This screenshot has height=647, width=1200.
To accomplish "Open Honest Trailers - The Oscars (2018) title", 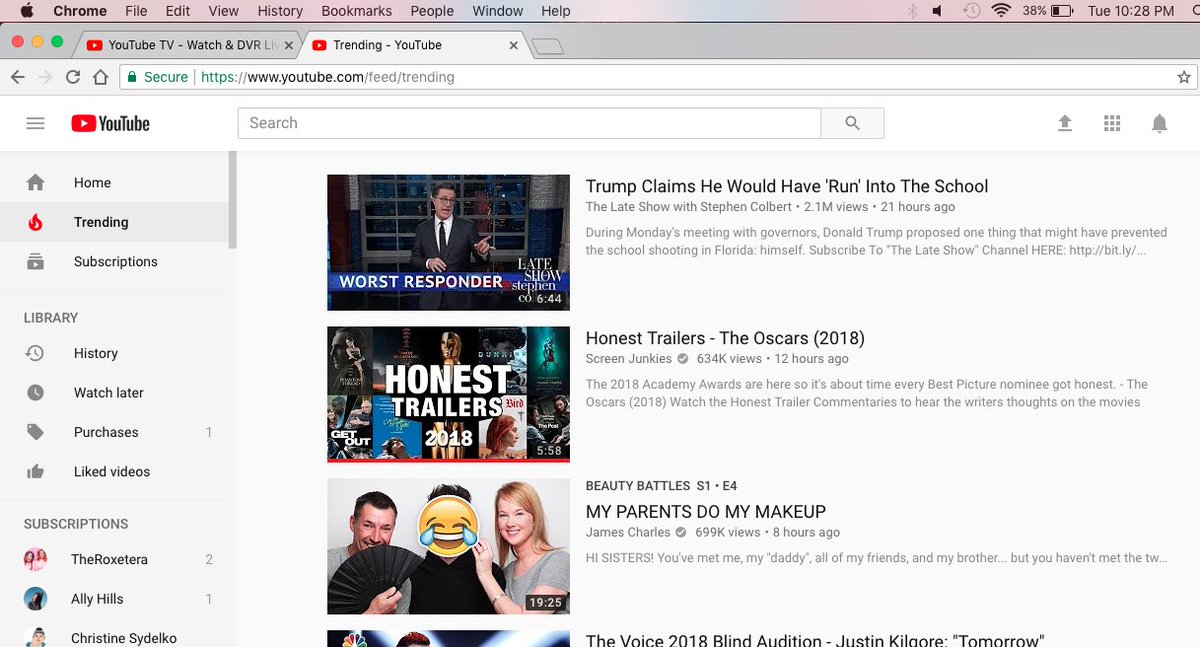I will [725, 338].
